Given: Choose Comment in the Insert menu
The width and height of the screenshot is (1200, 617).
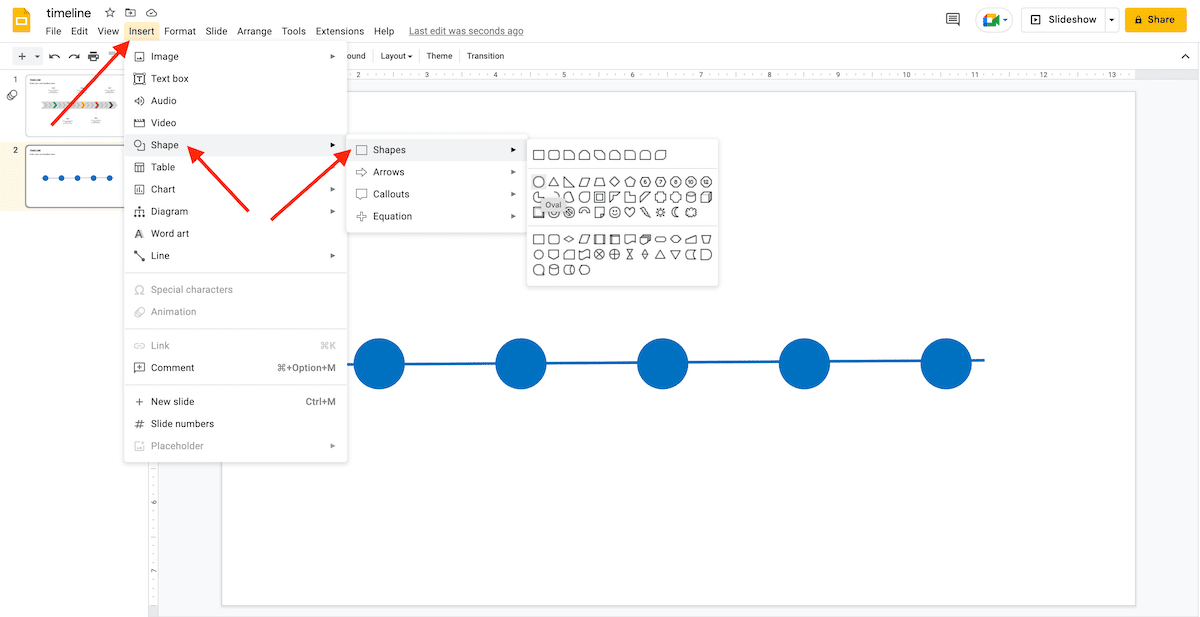Looking at the screenshot, I should (236, 368).
